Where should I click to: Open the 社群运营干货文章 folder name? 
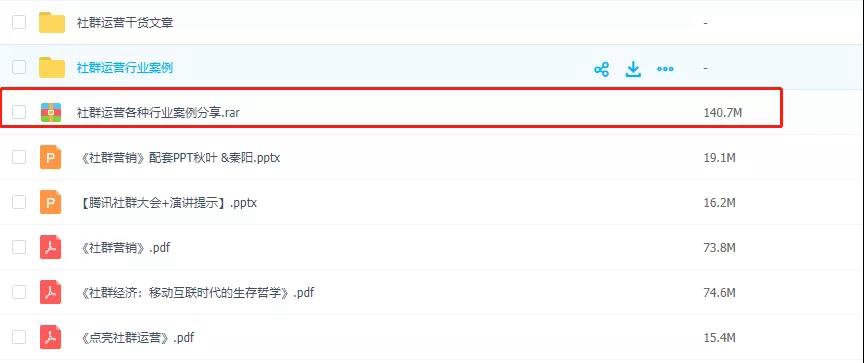(125, 23)
